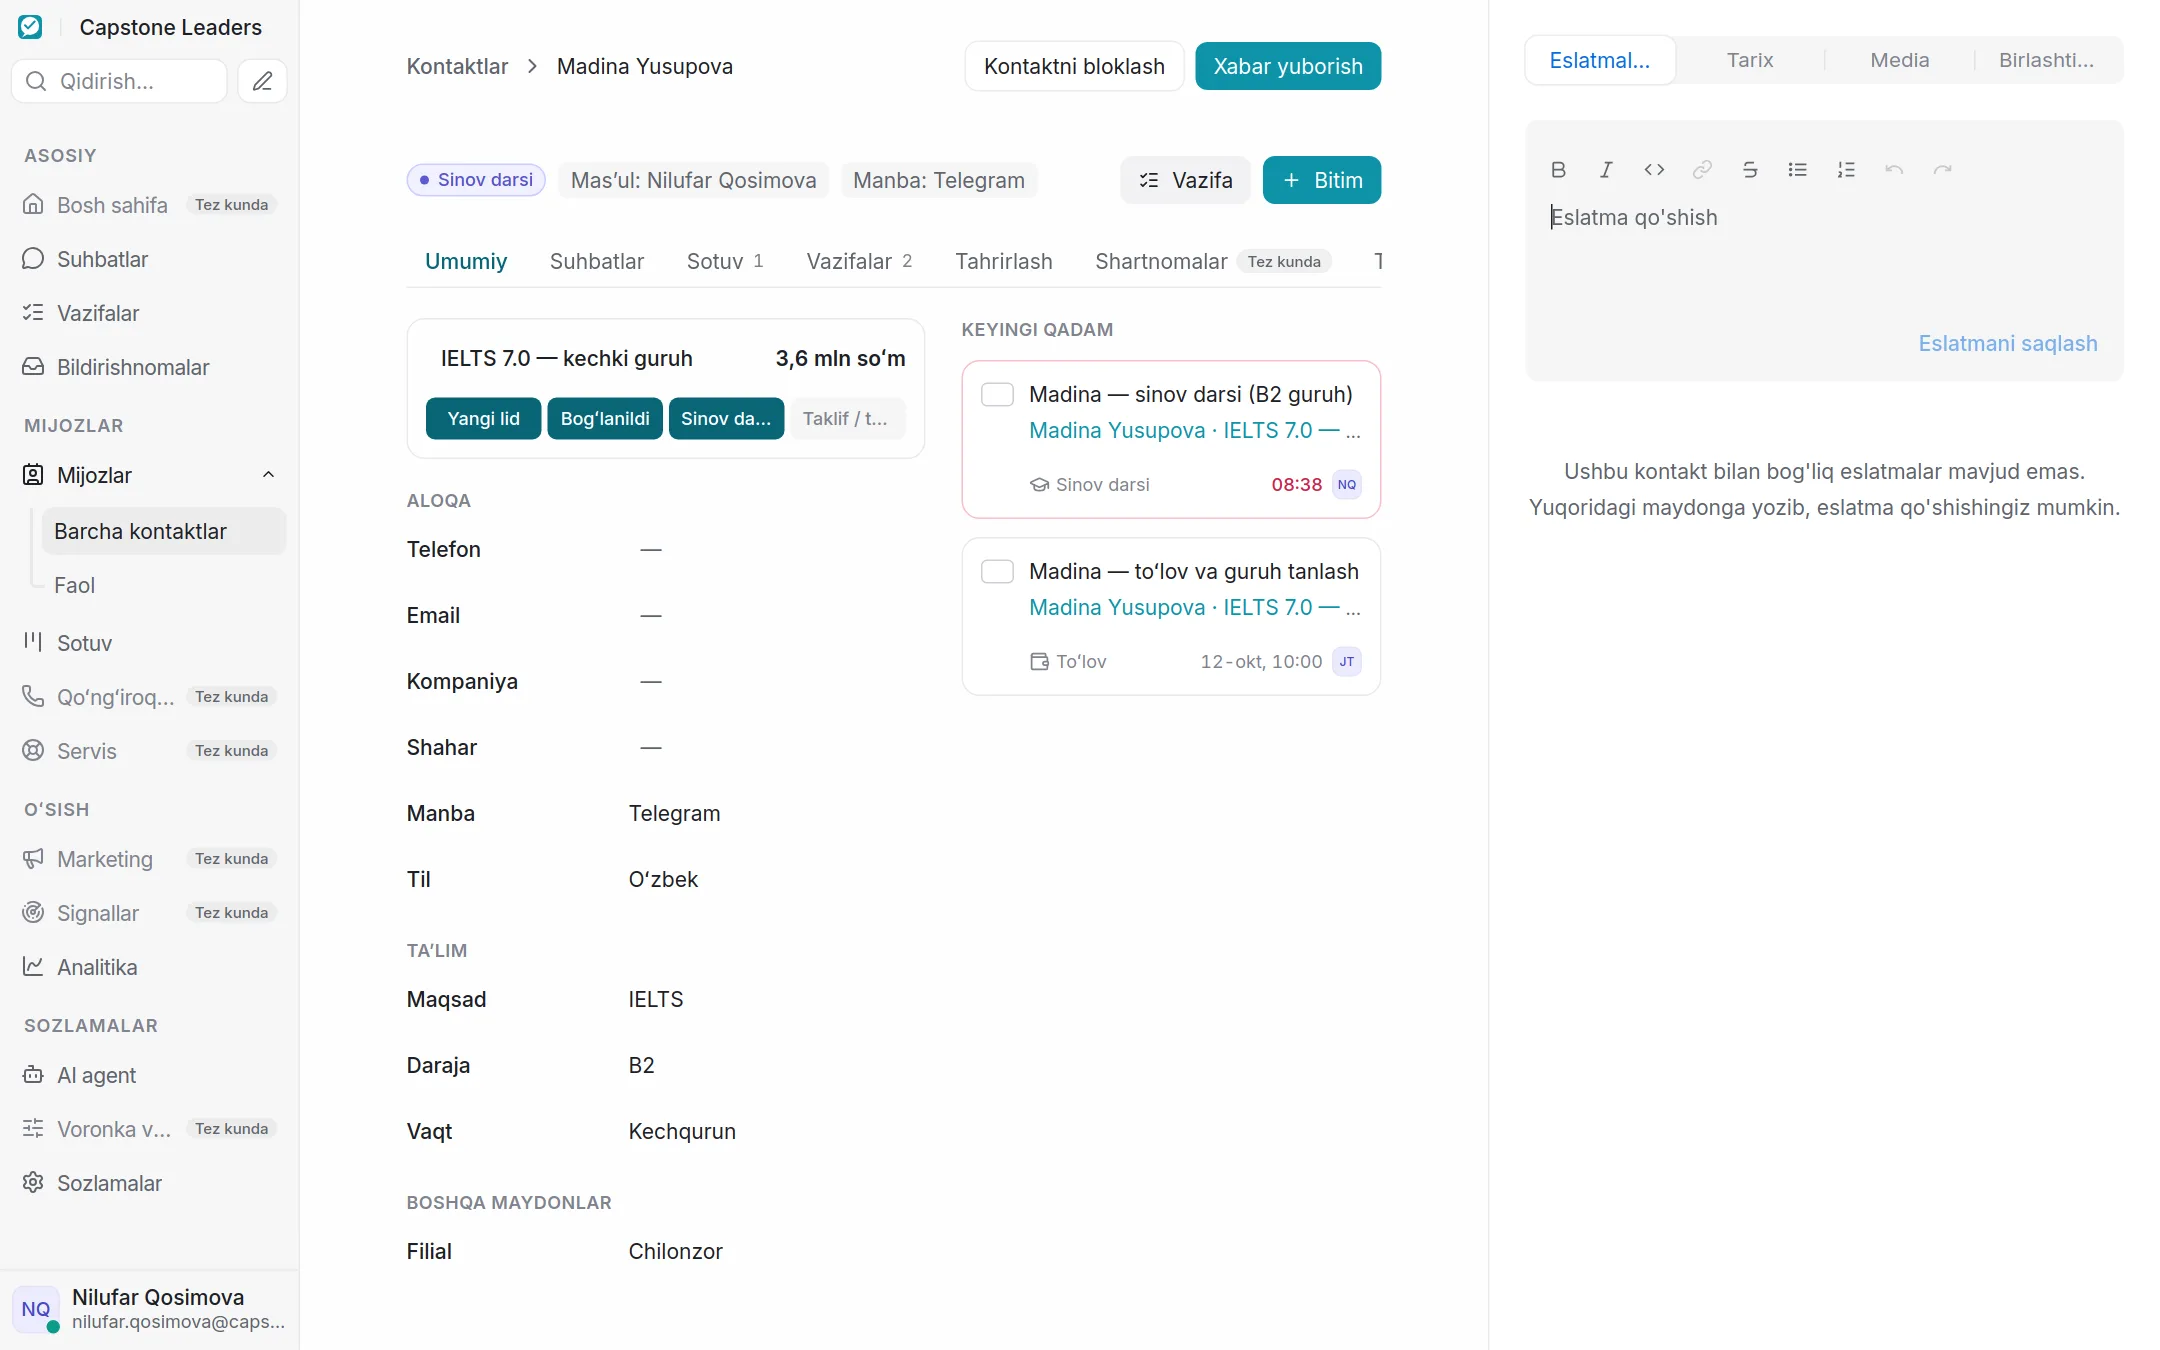Open the Faol contacts list
The width and height of the screenshot is (2160, 1350).
(164, 585)
